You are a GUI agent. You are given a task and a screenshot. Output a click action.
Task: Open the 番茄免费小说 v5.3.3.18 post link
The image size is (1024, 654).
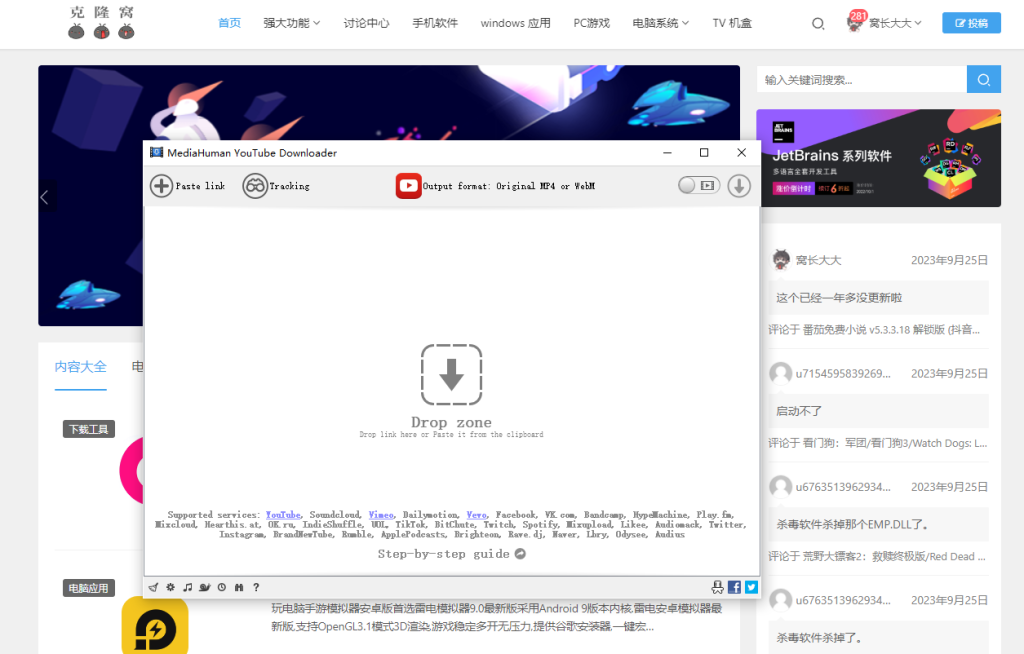tap(891, 330)
